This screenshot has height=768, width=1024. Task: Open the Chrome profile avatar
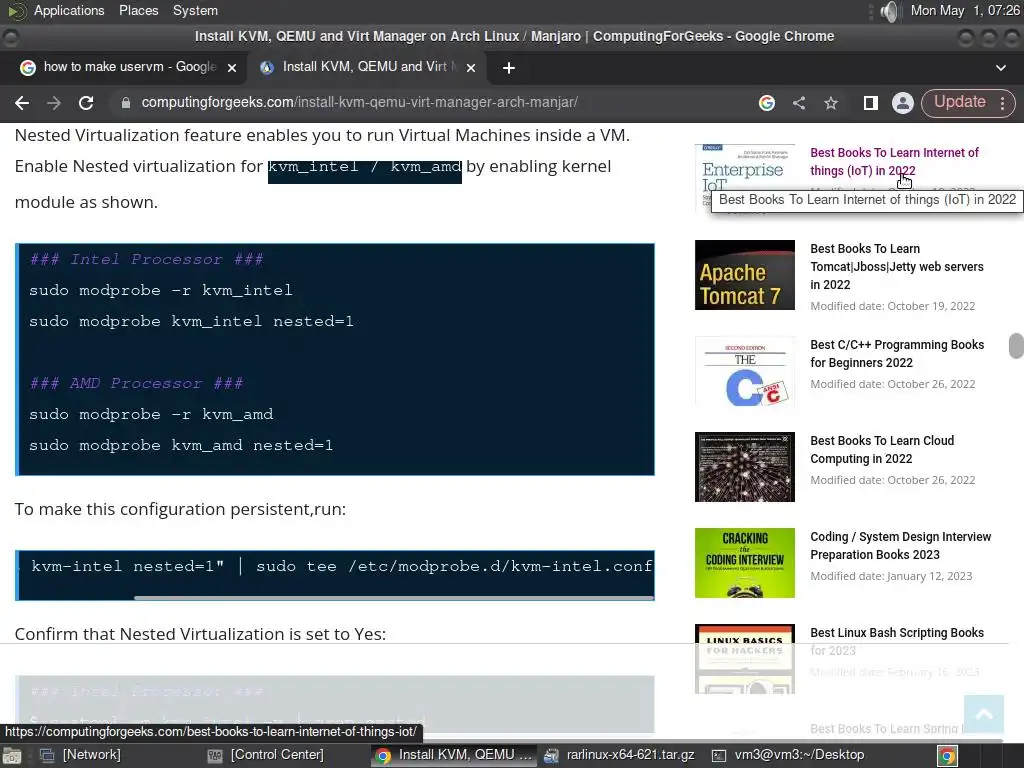coord(903,103)
